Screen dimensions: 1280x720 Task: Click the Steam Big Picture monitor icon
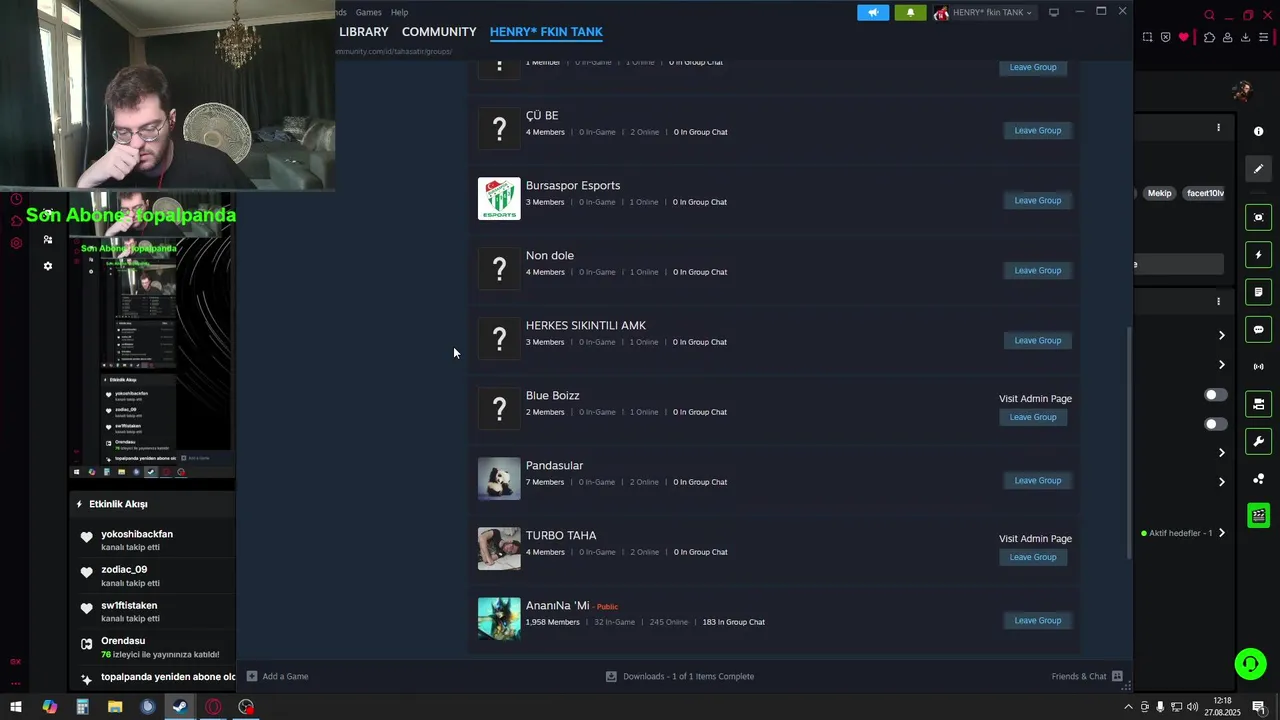pyautogui.click(x=1053, y=13)
